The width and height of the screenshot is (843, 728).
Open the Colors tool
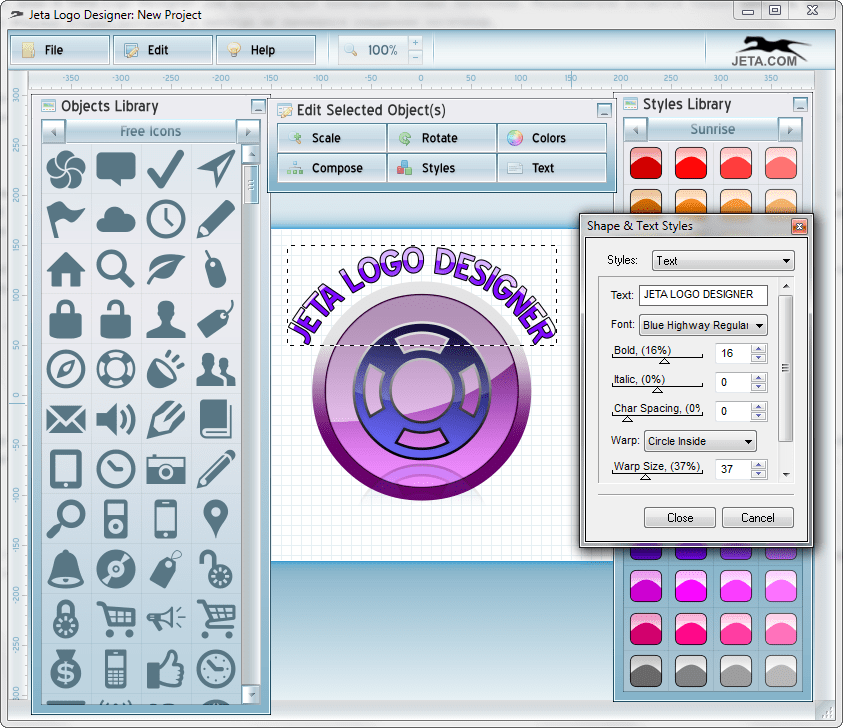click(552, 138)
